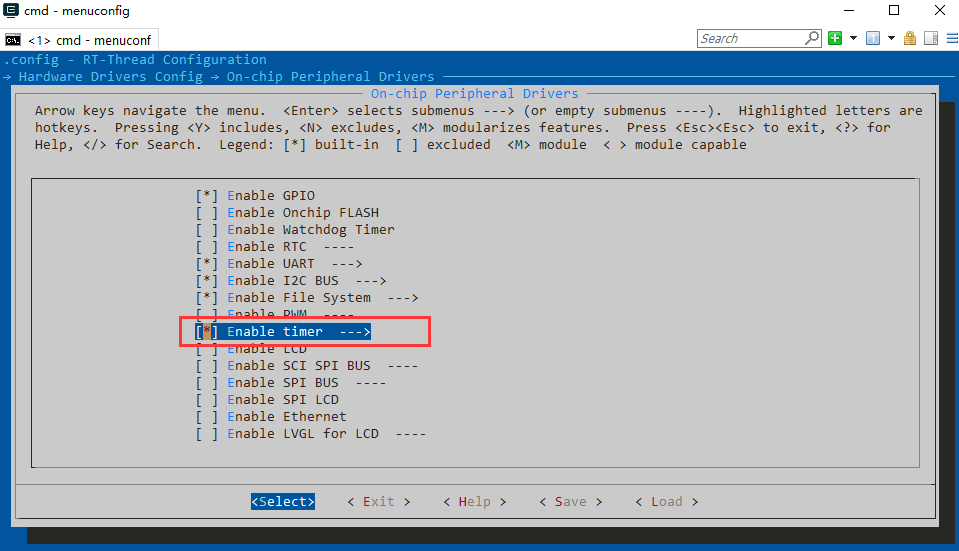Click the console icon on cmd tab

point(13,40)
